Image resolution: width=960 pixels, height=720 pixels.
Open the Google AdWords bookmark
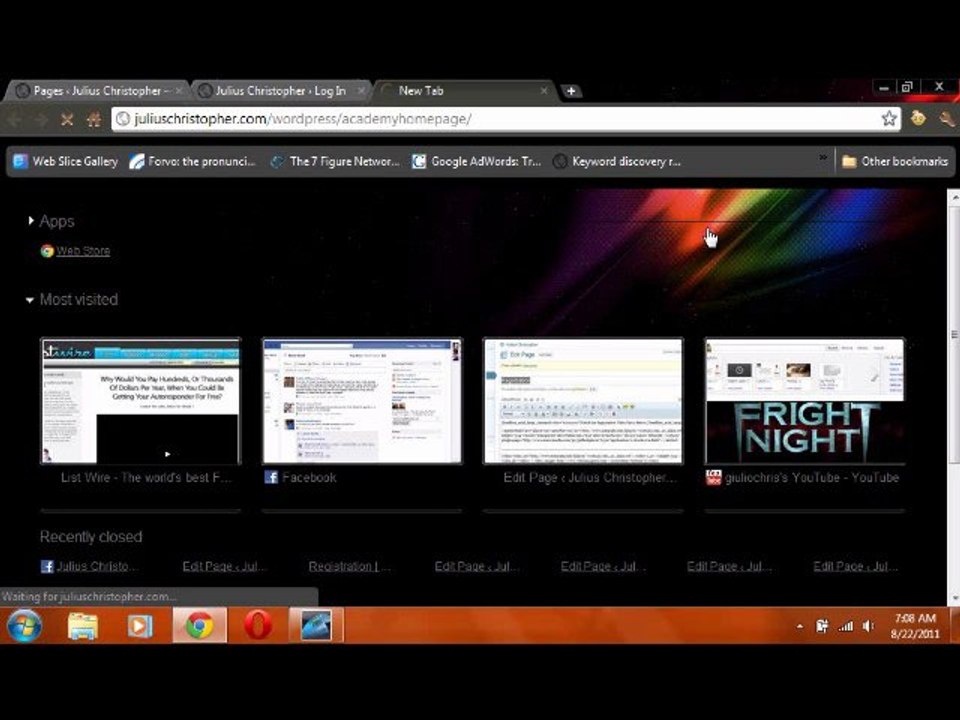pyautogui.click(x=476, y=162)
